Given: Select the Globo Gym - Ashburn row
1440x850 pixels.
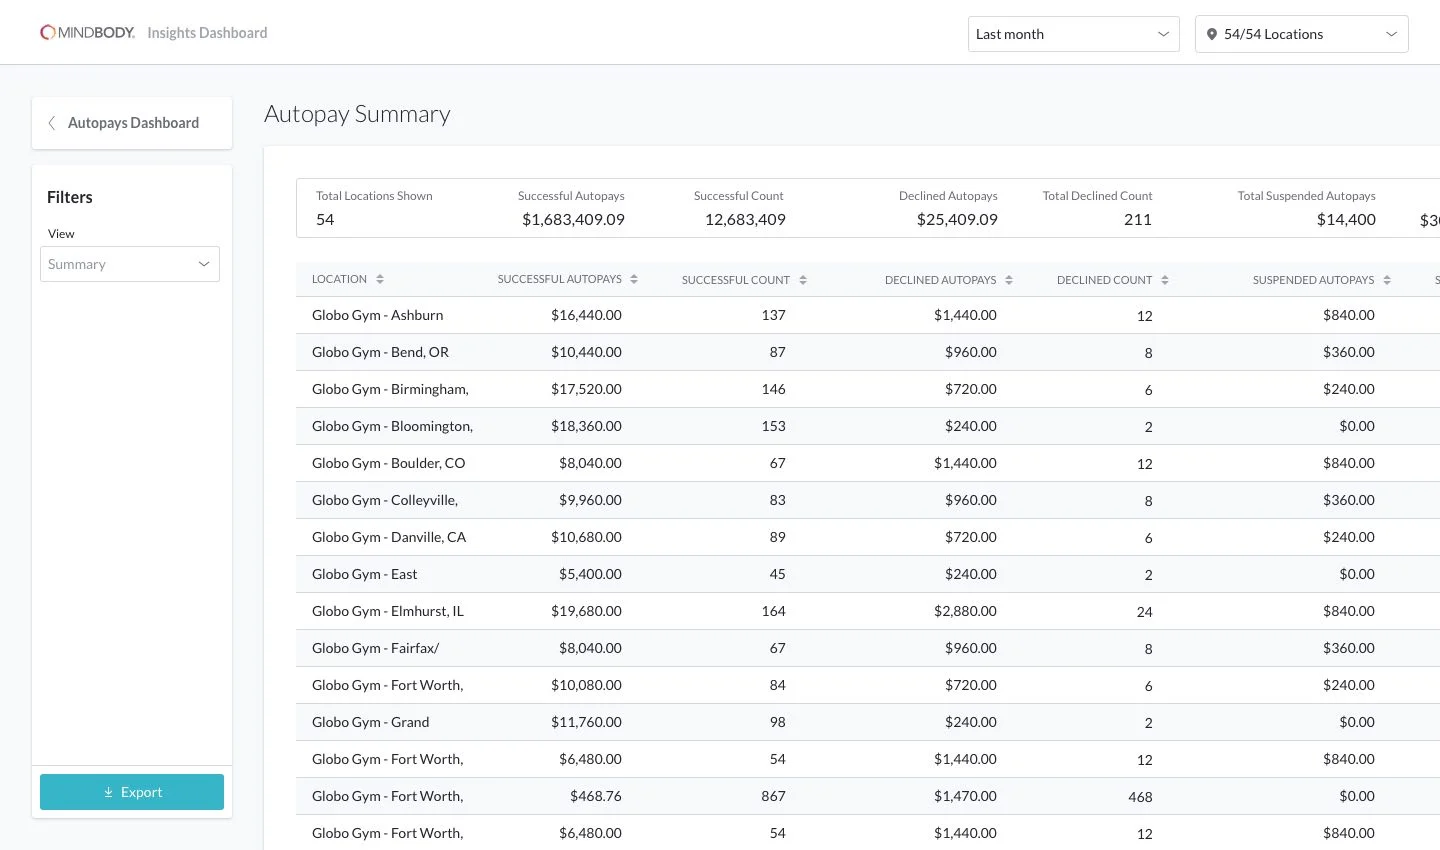Looking at the screenshot, I should point(868,315).
